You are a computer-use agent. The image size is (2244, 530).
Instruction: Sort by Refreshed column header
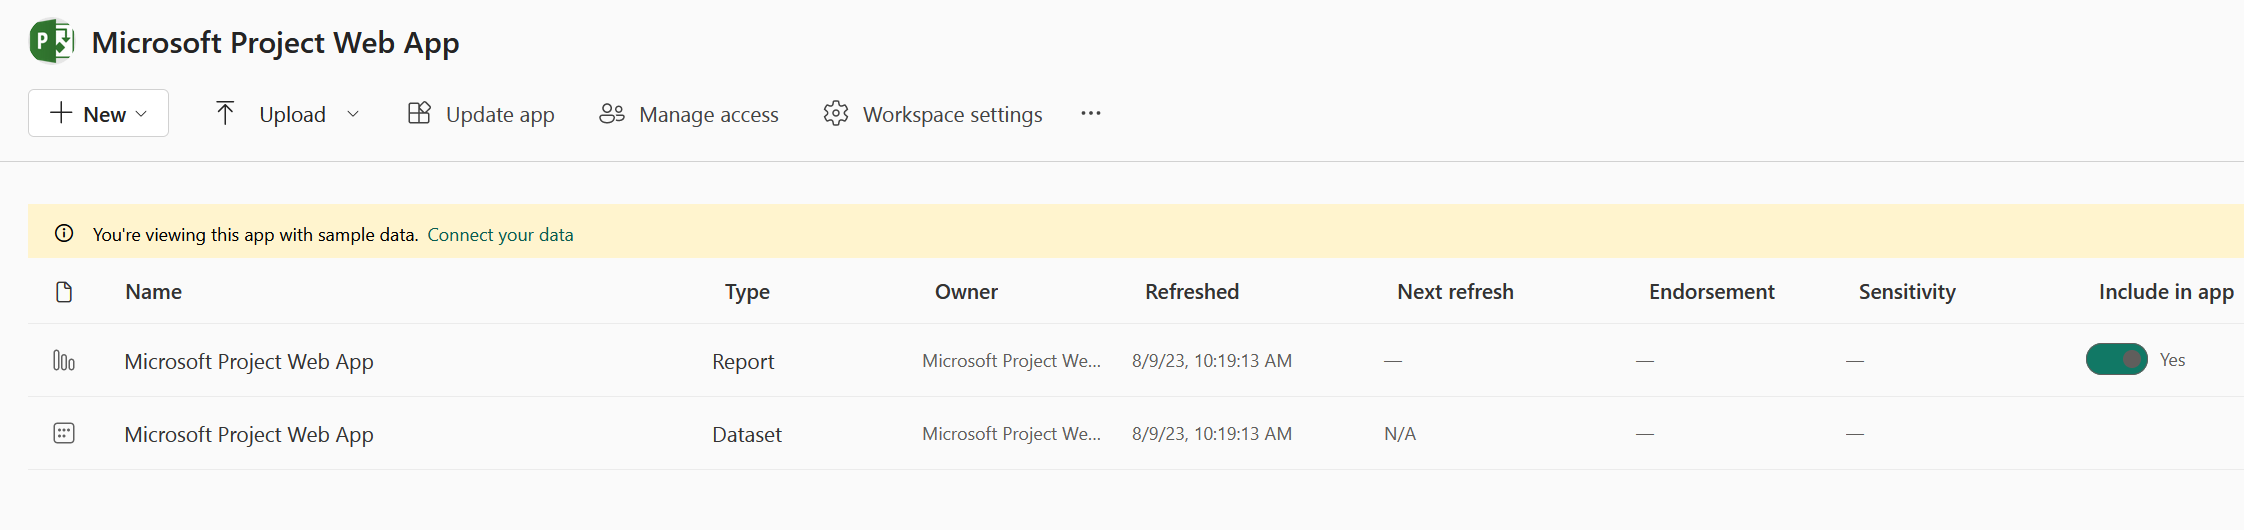click(1192, 291)
